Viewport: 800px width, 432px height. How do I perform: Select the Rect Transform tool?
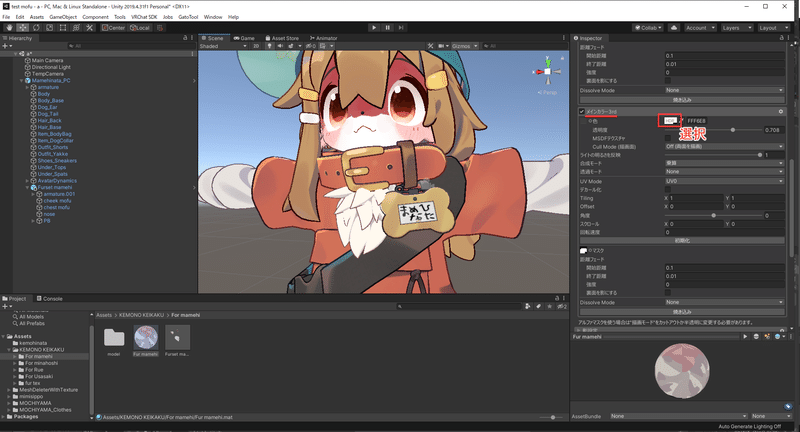[63, 28]
